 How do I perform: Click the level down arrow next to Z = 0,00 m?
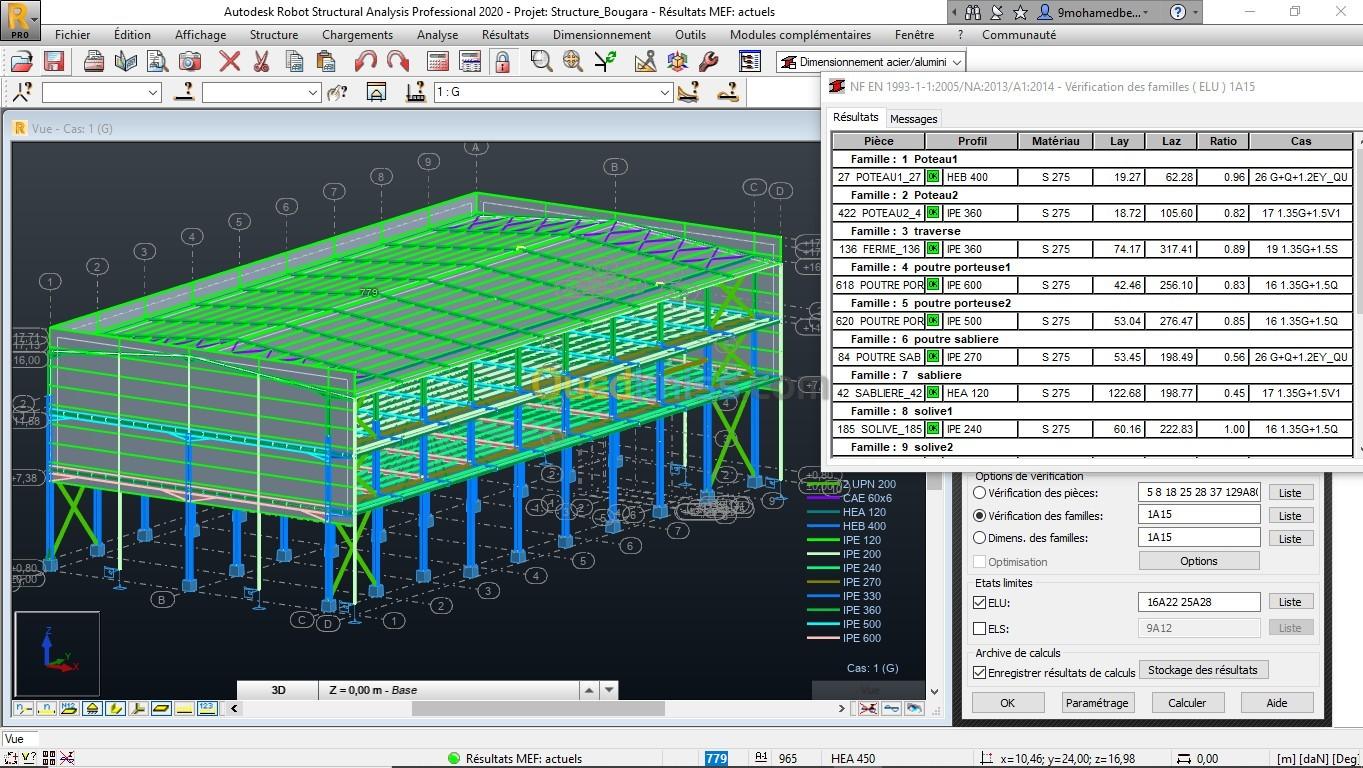tap(608, 690)
